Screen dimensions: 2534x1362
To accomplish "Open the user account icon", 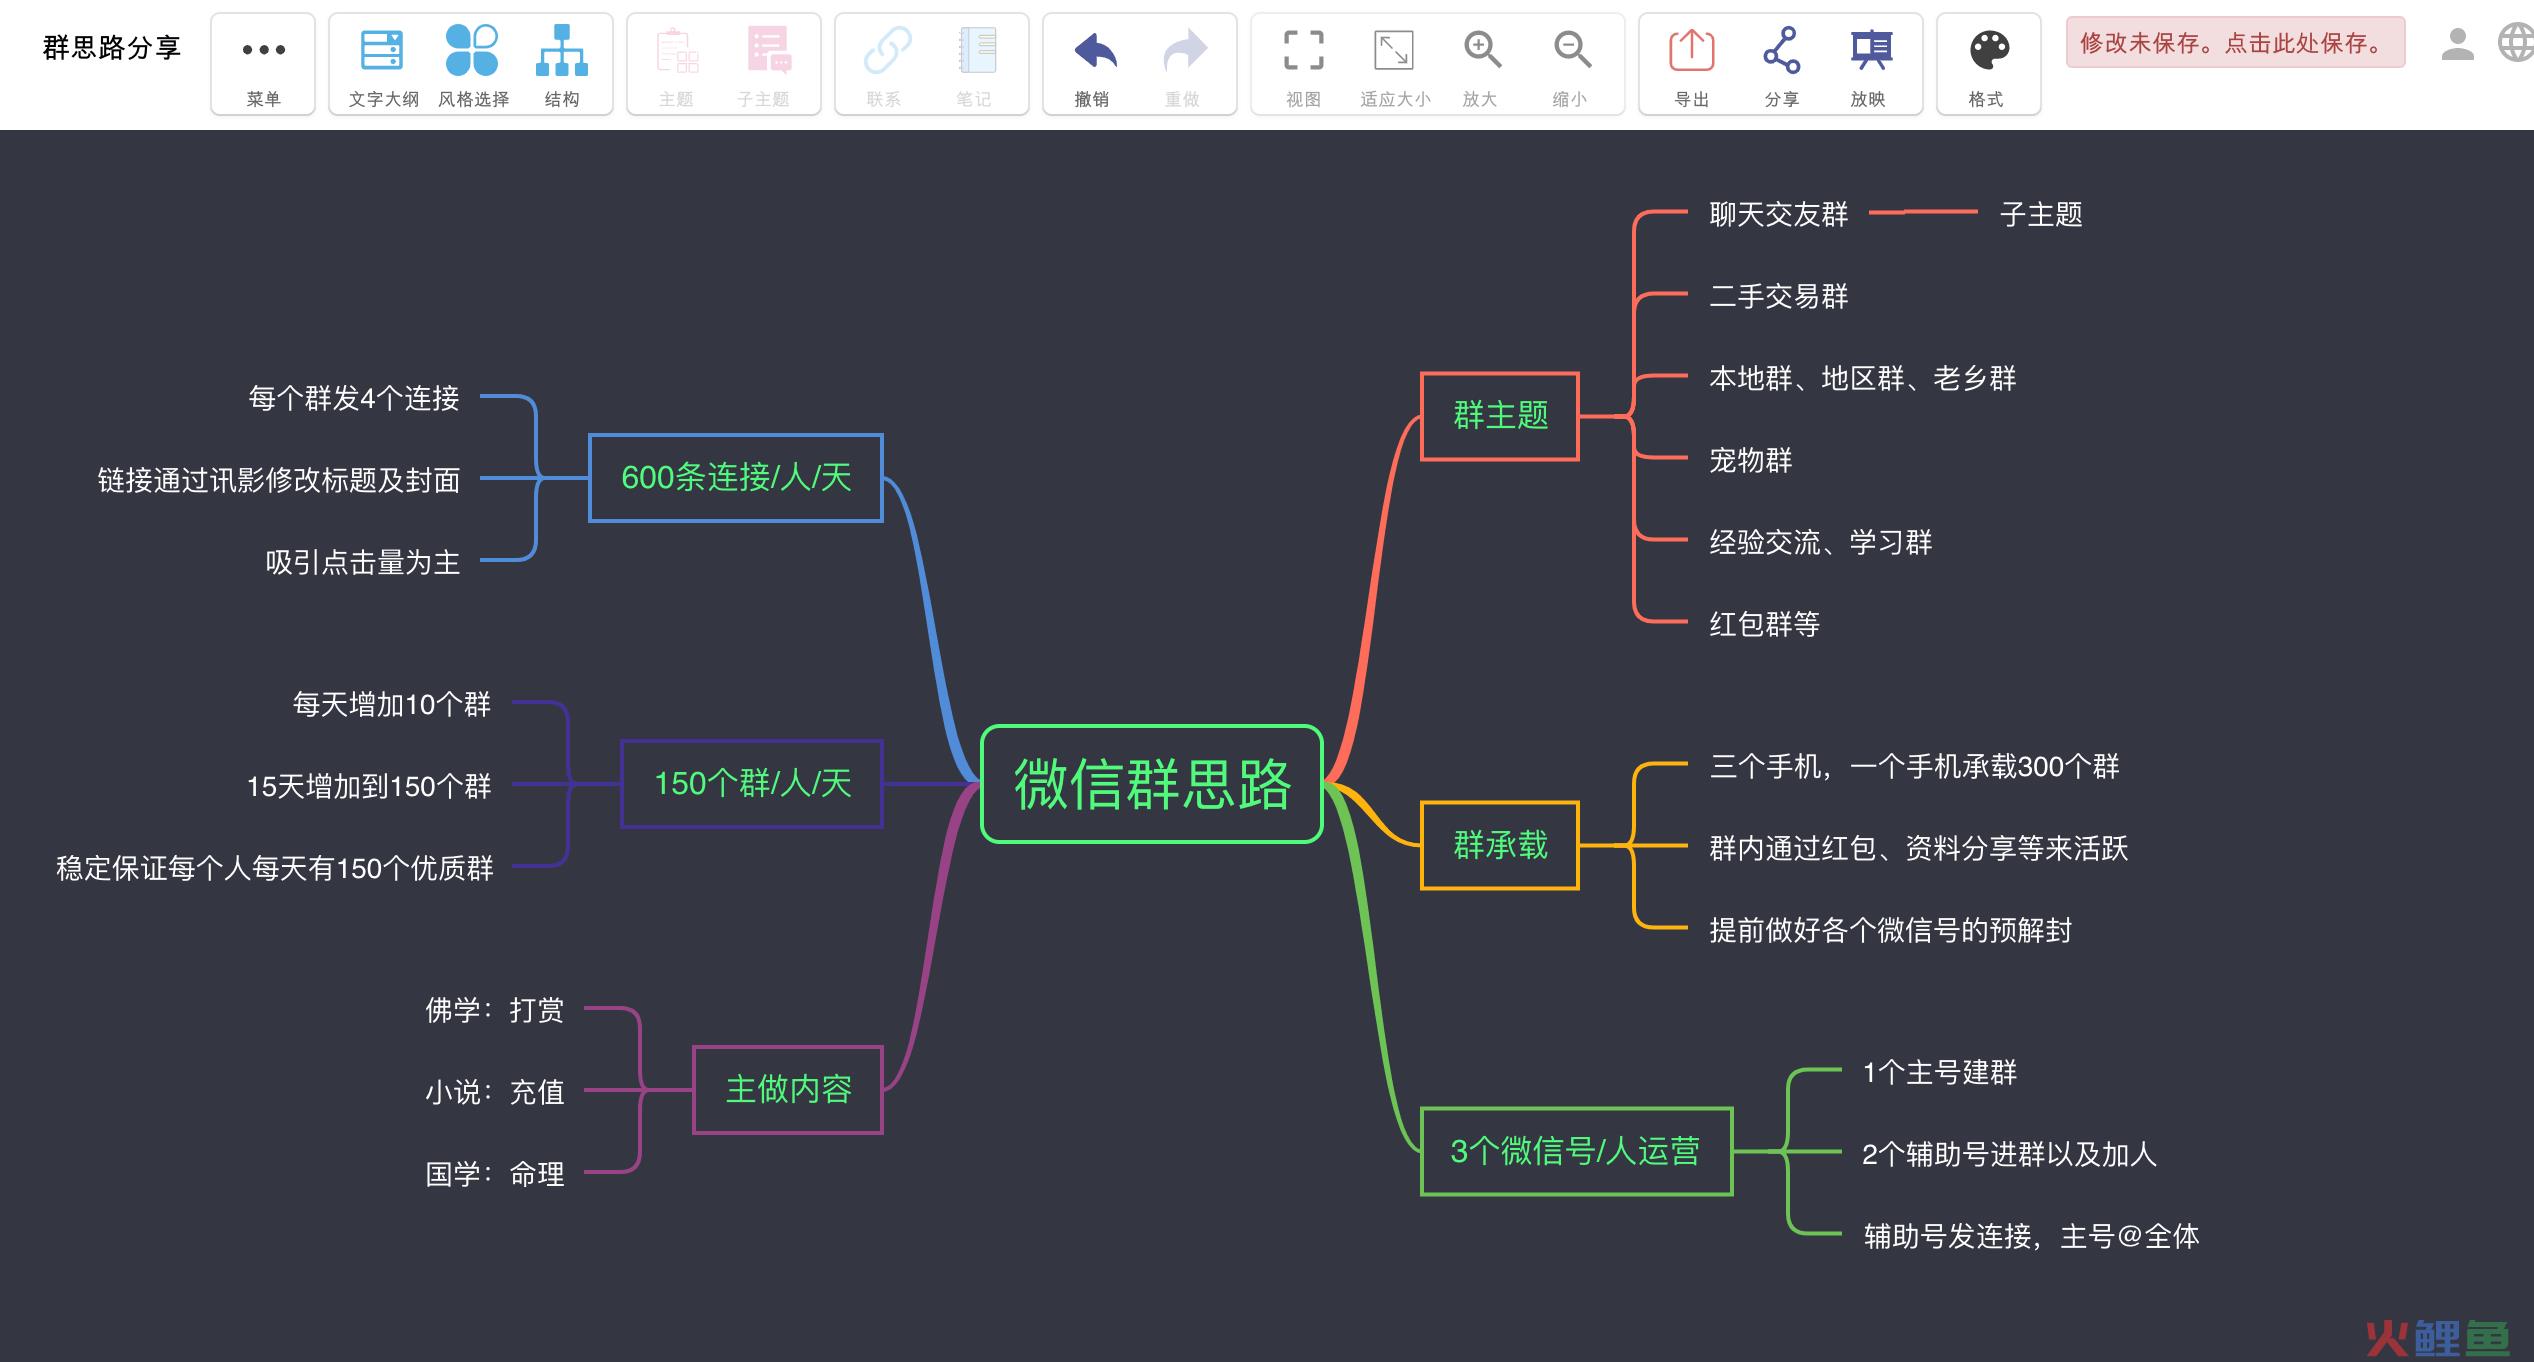I will [x=2457, y=43].
